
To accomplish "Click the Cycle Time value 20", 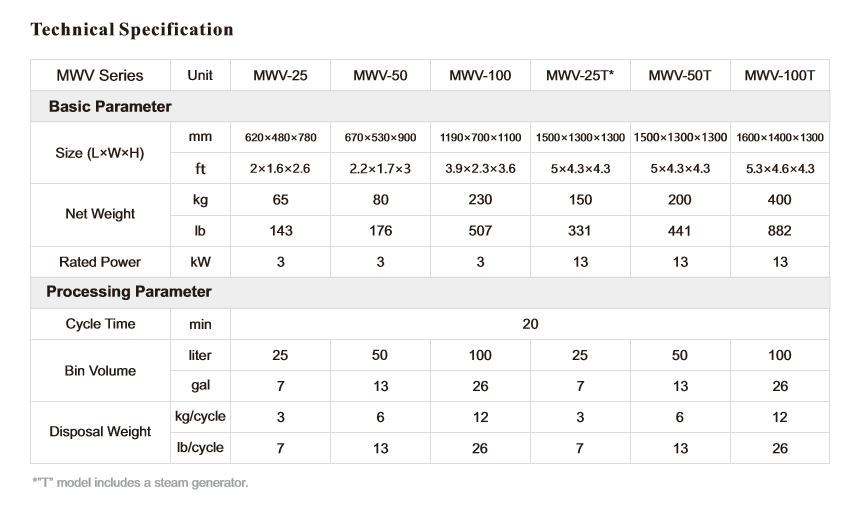I will point(530,324).
